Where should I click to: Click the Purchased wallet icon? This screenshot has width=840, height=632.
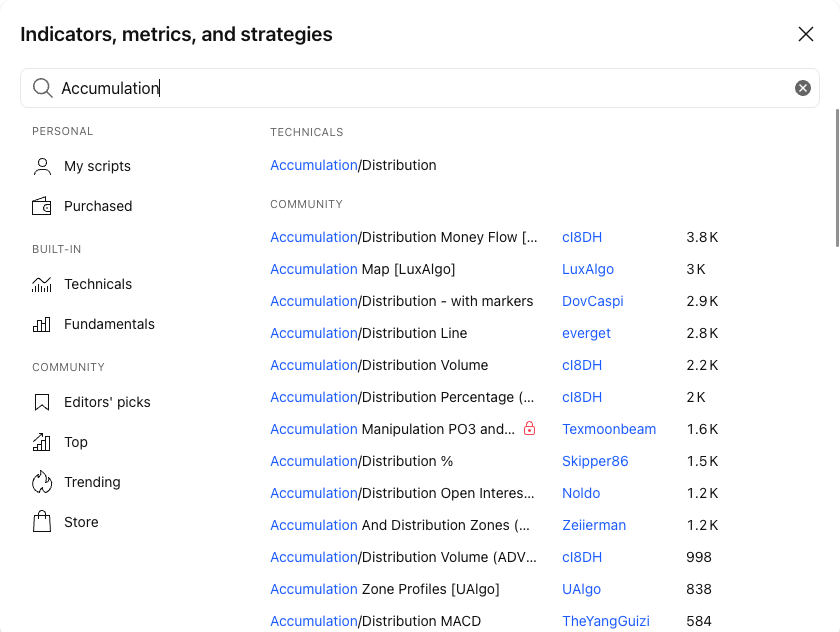[x=42, y=206]
